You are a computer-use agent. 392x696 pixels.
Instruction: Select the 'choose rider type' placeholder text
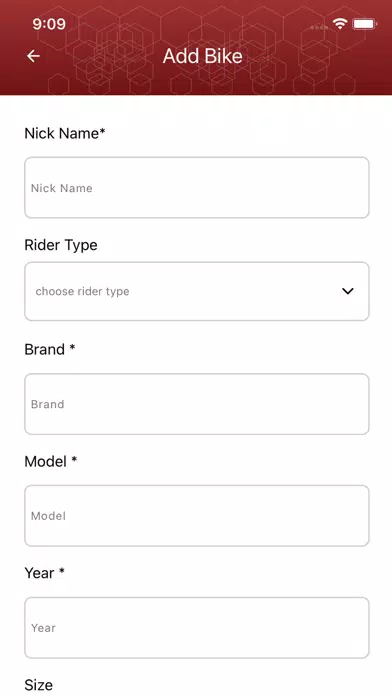83,292
